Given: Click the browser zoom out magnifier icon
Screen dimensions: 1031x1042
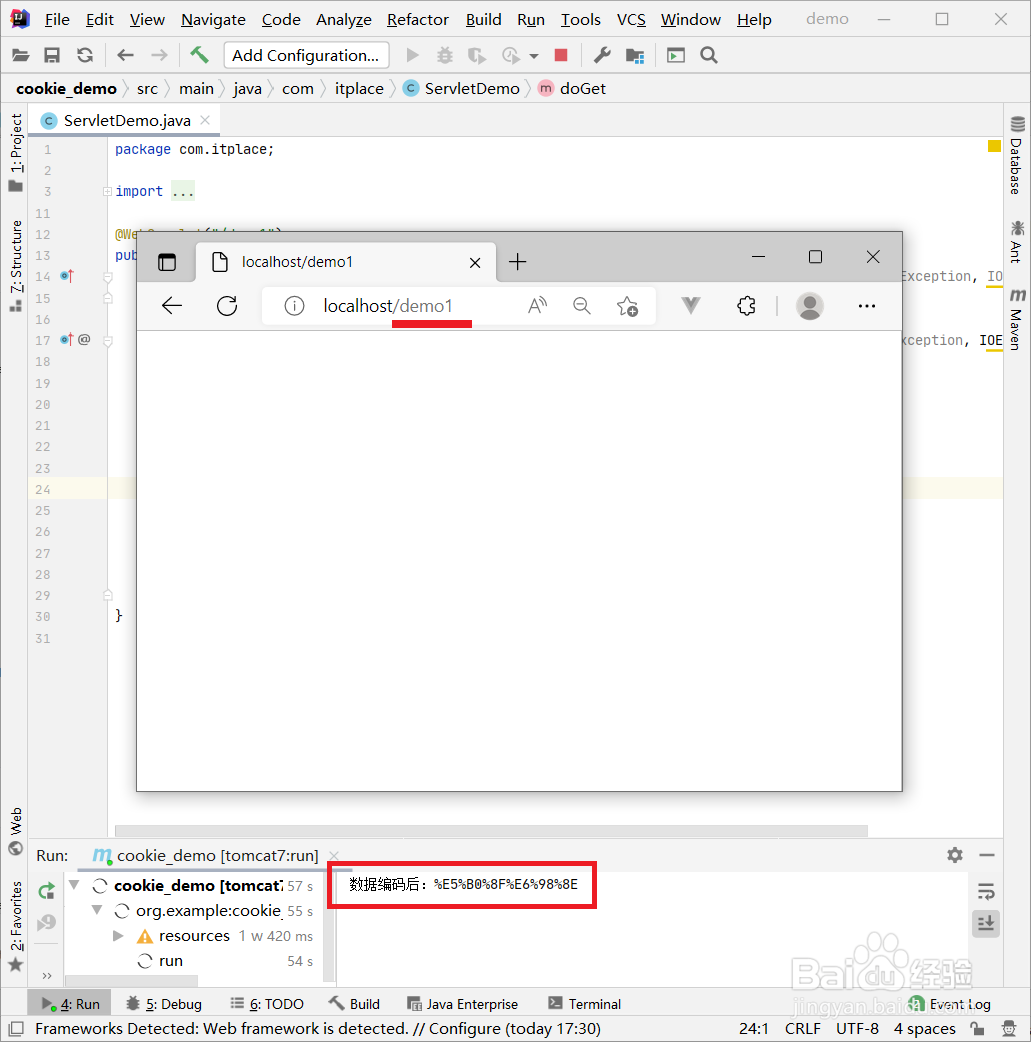Looking at the screenshot, I should (582, 306).
